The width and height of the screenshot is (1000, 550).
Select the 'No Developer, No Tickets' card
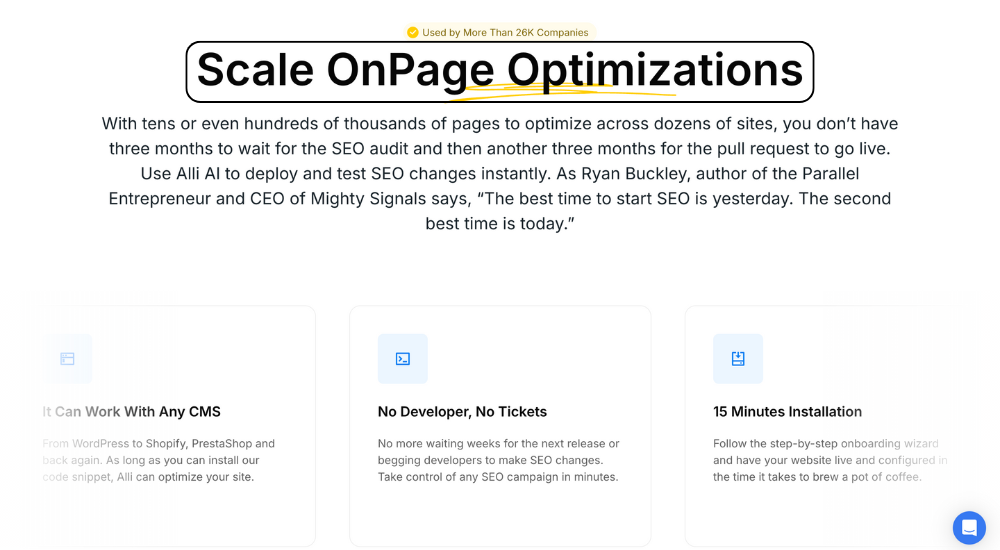pyautogui.click(x=500, y=426)
